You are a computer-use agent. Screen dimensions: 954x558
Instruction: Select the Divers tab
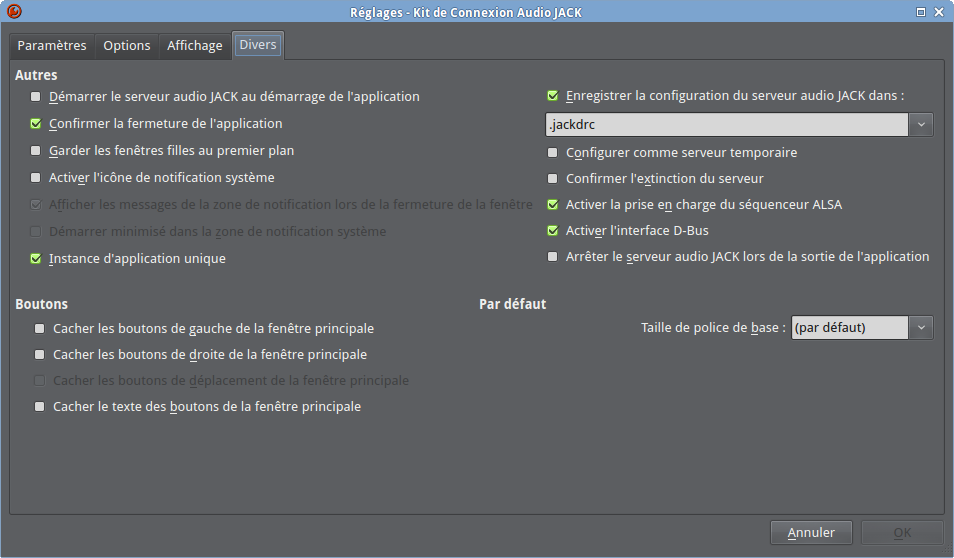point(258,45)
